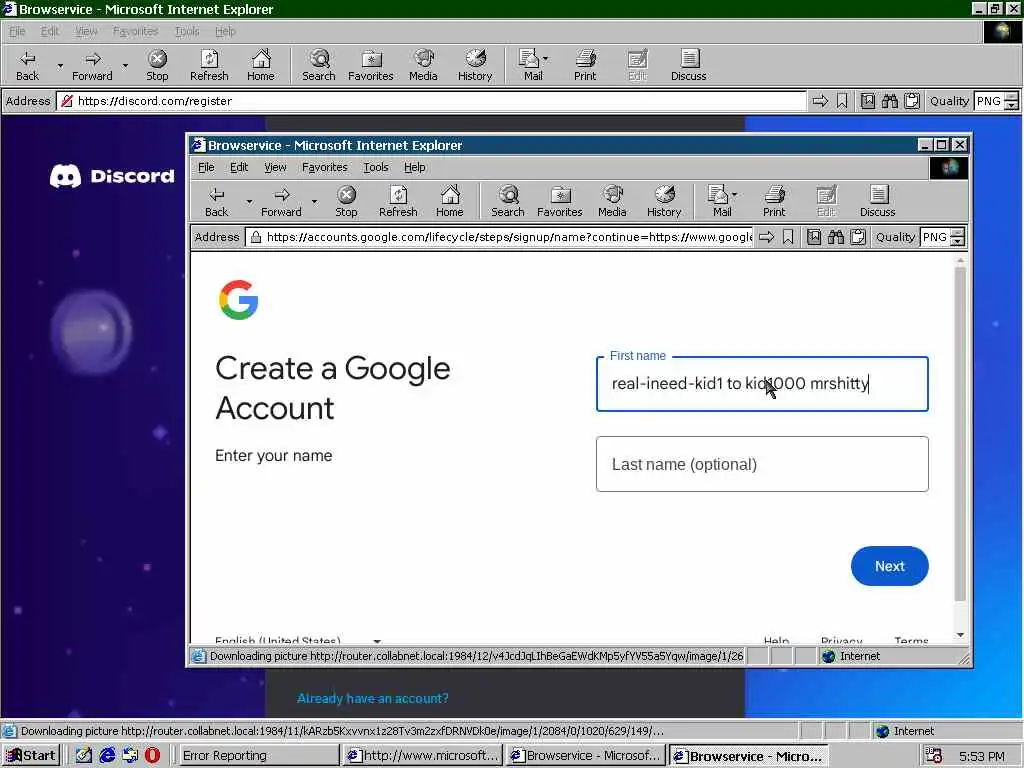The image size is (1024, 768).
Task: Click Print in the Discord background window toolbar
Action: (585, 65)
